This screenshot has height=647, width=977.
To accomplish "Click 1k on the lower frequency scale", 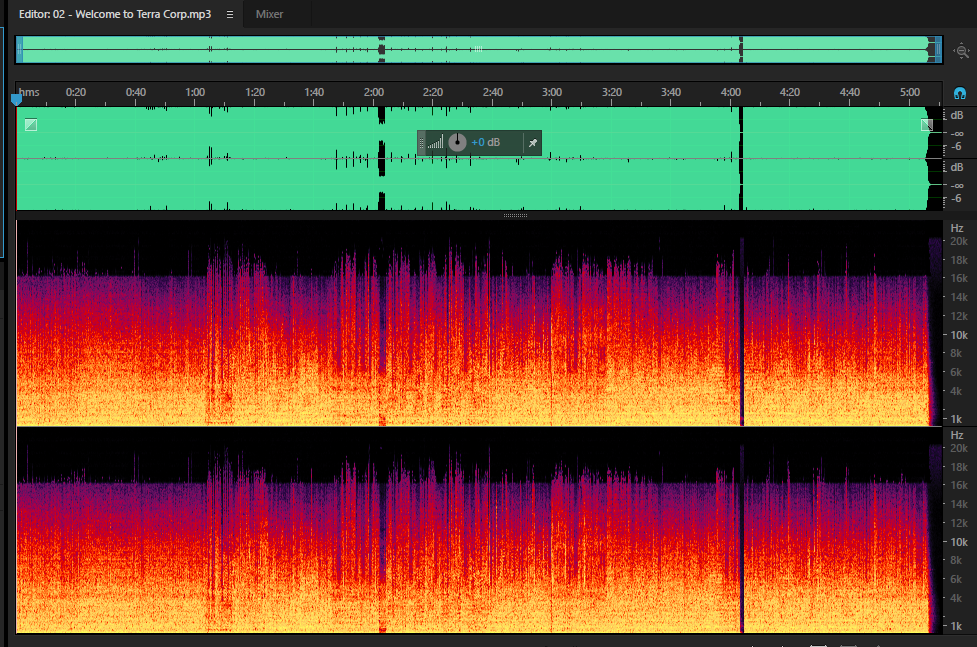I will pyautogui.click(x=956, y=626).
